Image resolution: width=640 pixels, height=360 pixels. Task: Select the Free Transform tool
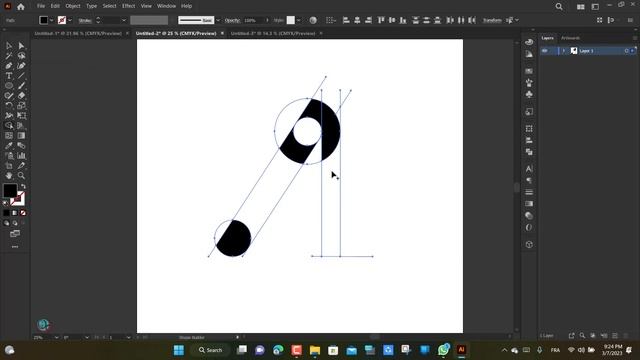(x=21, y=116)
